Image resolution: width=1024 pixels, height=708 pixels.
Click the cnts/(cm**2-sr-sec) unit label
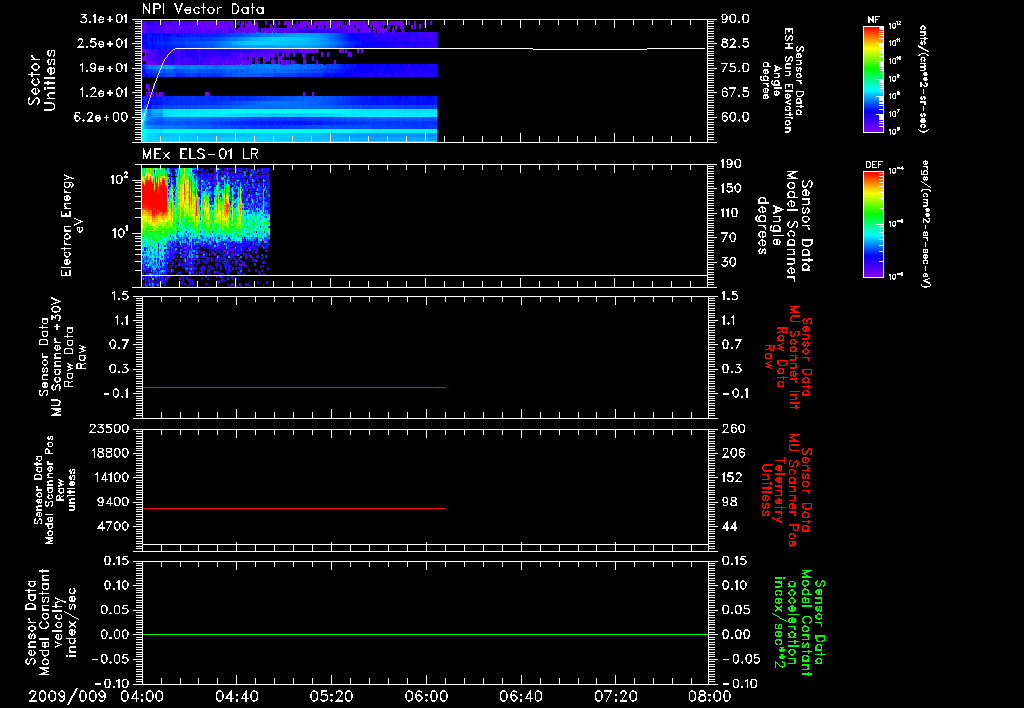pos(923,79)
